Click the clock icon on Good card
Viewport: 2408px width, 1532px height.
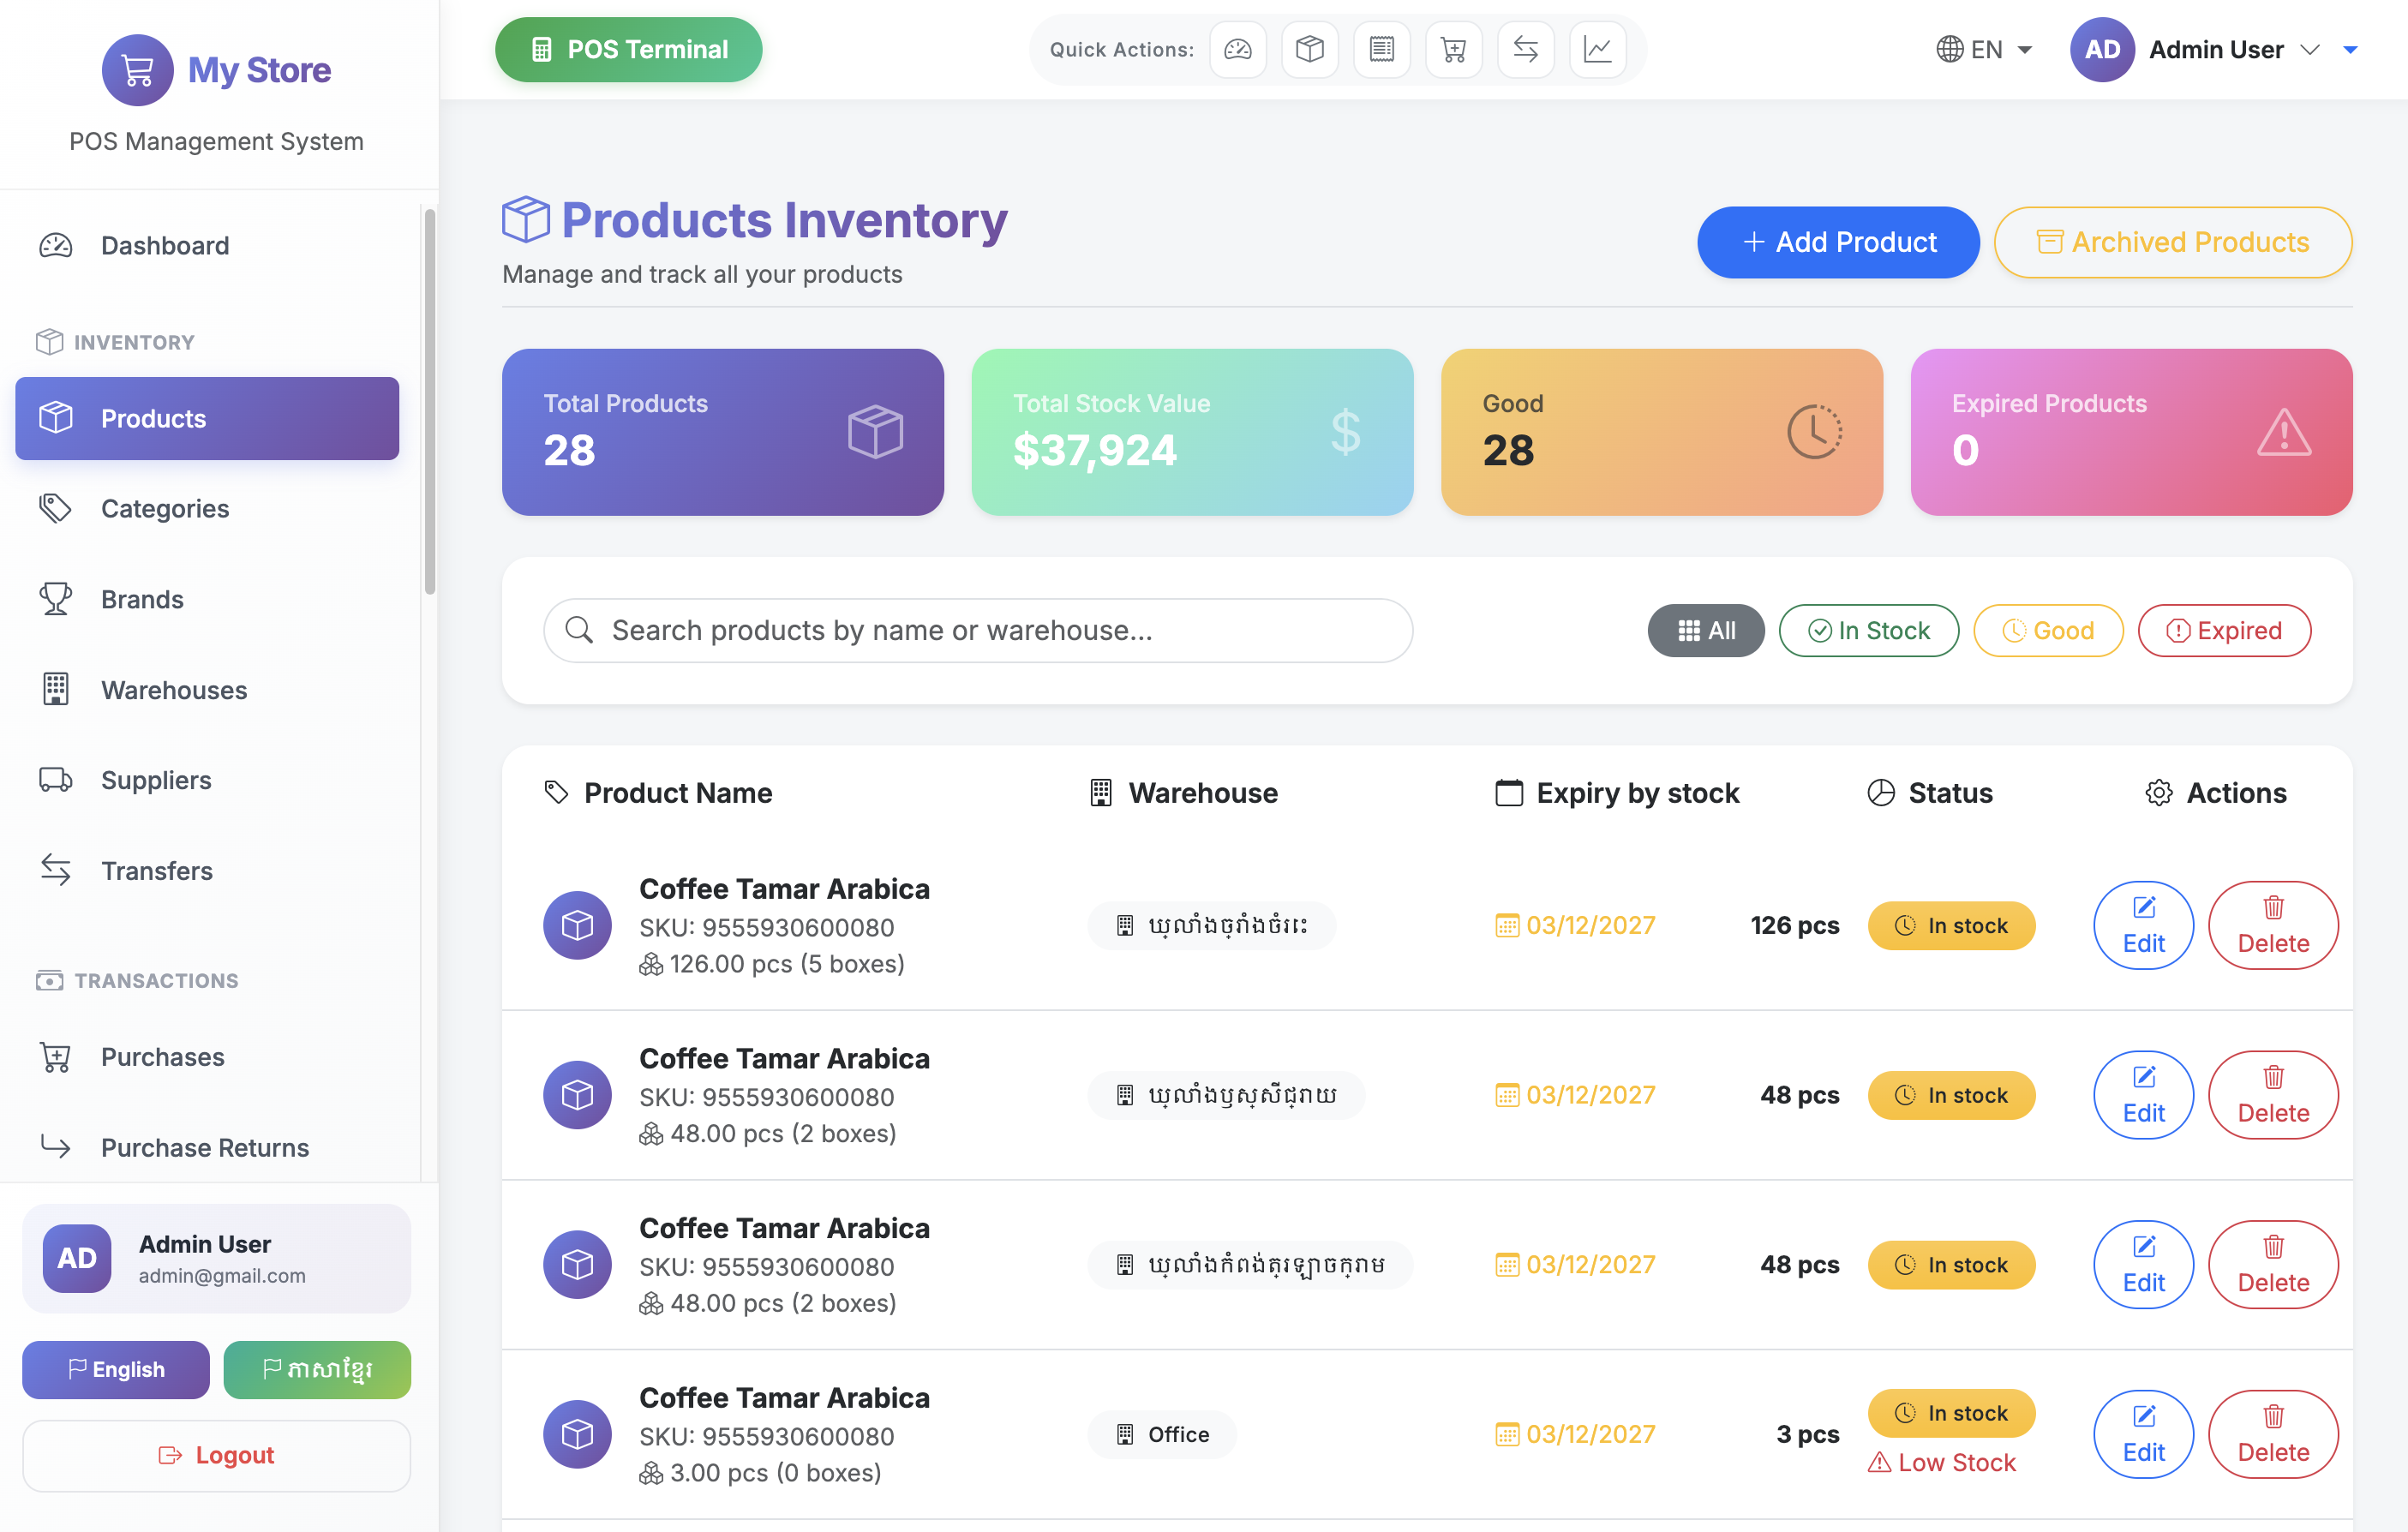click(1814, 432)
